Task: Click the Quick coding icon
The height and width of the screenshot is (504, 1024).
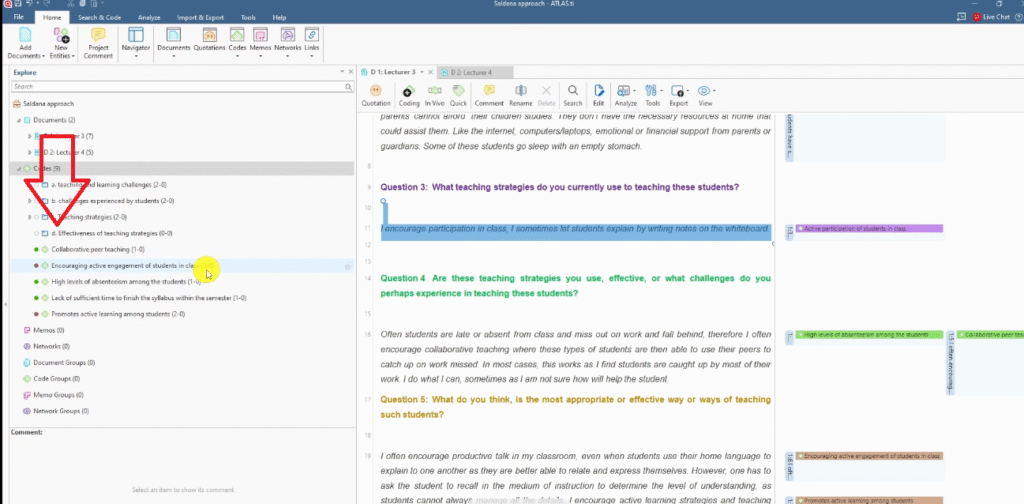Action: pyautogui.click(x=459, y=94)
